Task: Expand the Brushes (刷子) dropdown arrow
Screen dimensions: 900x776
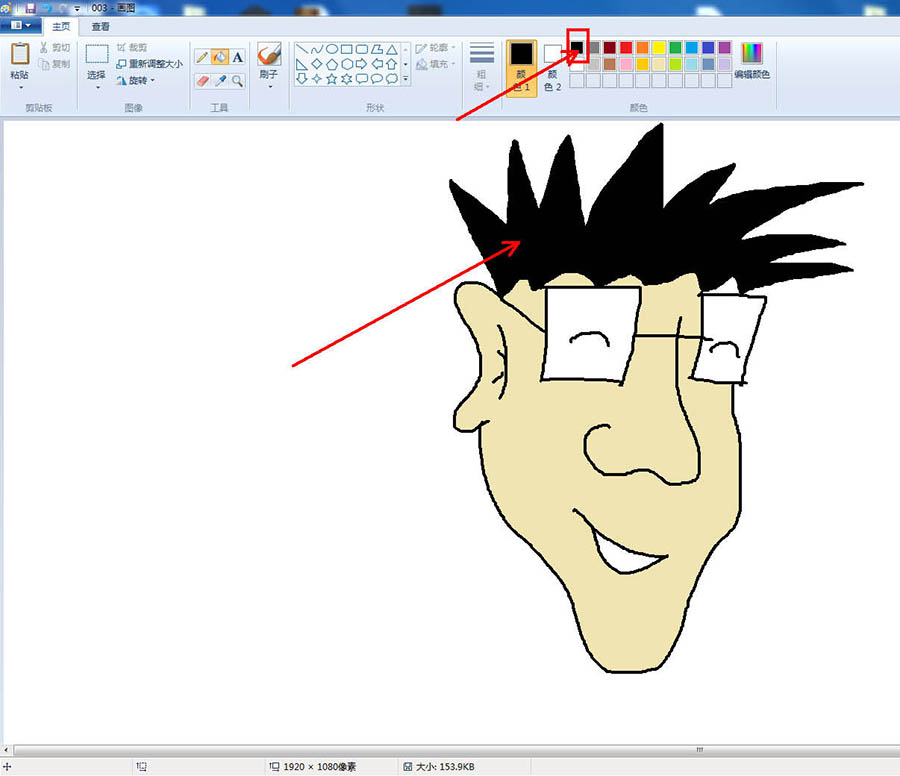Action: pyautogui.click(x=270, y=87)
